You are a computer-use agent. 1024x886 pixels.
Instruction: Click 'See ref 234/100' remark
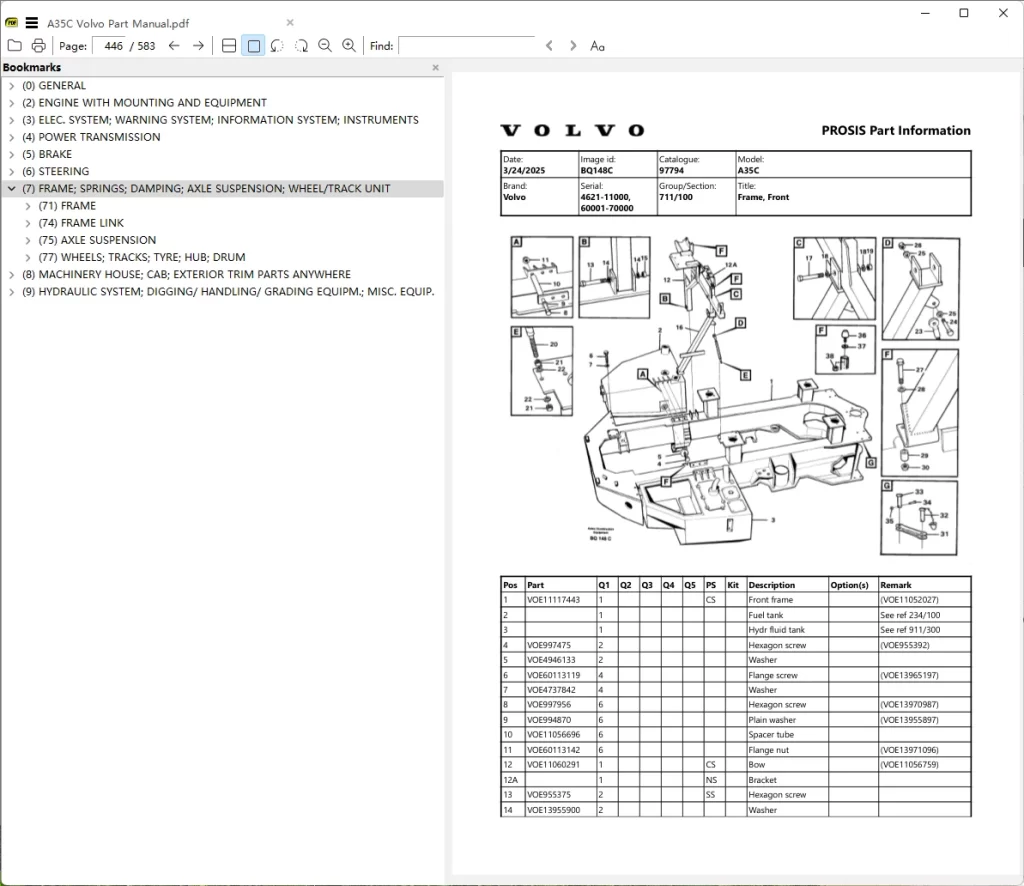tap(910, 615)
